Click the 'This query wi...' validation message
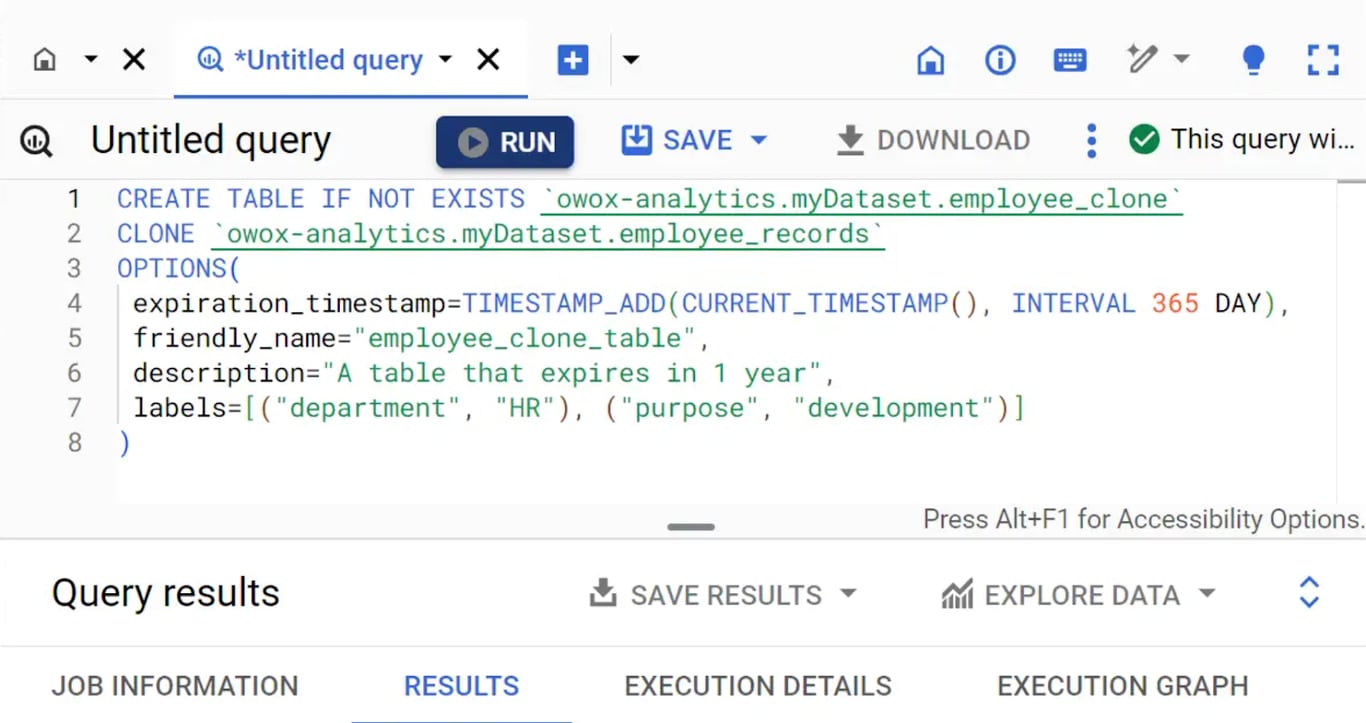Image resolution: width=1366 pixels, height=723 pixels. click(1263, 139)
